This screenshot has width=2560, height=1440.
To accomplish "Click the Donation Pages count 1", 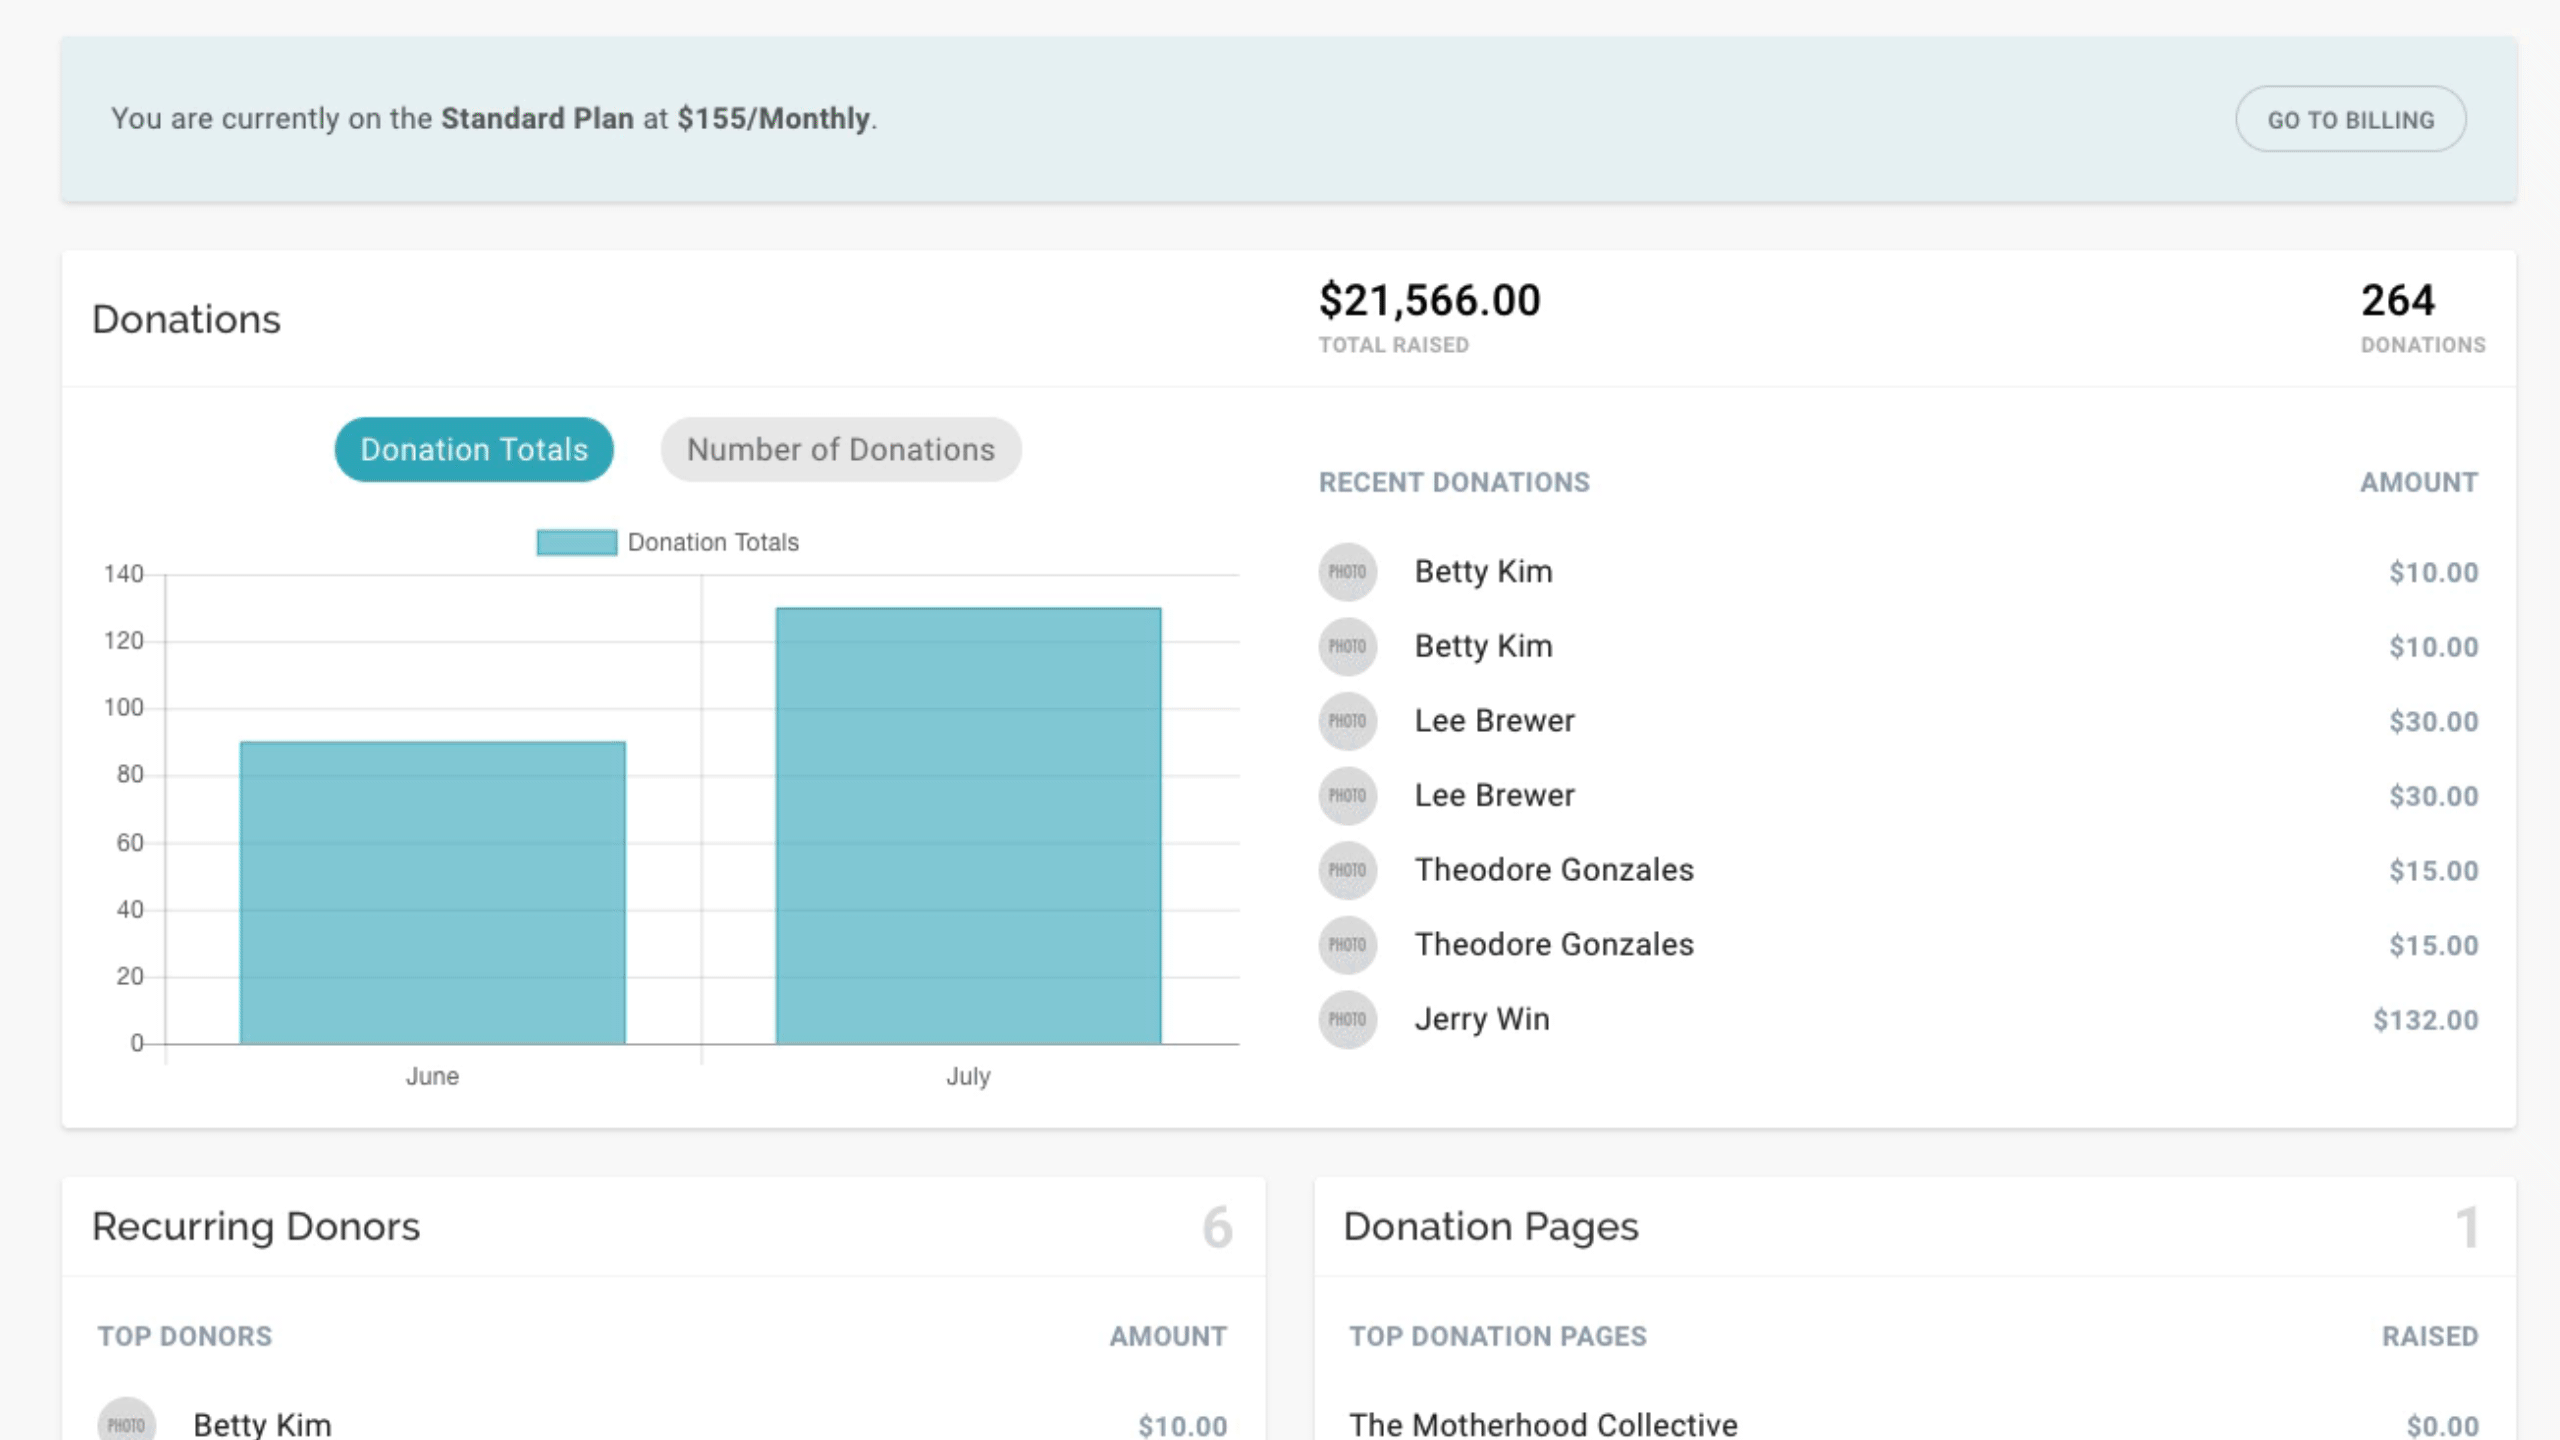I will 2467,1228.
